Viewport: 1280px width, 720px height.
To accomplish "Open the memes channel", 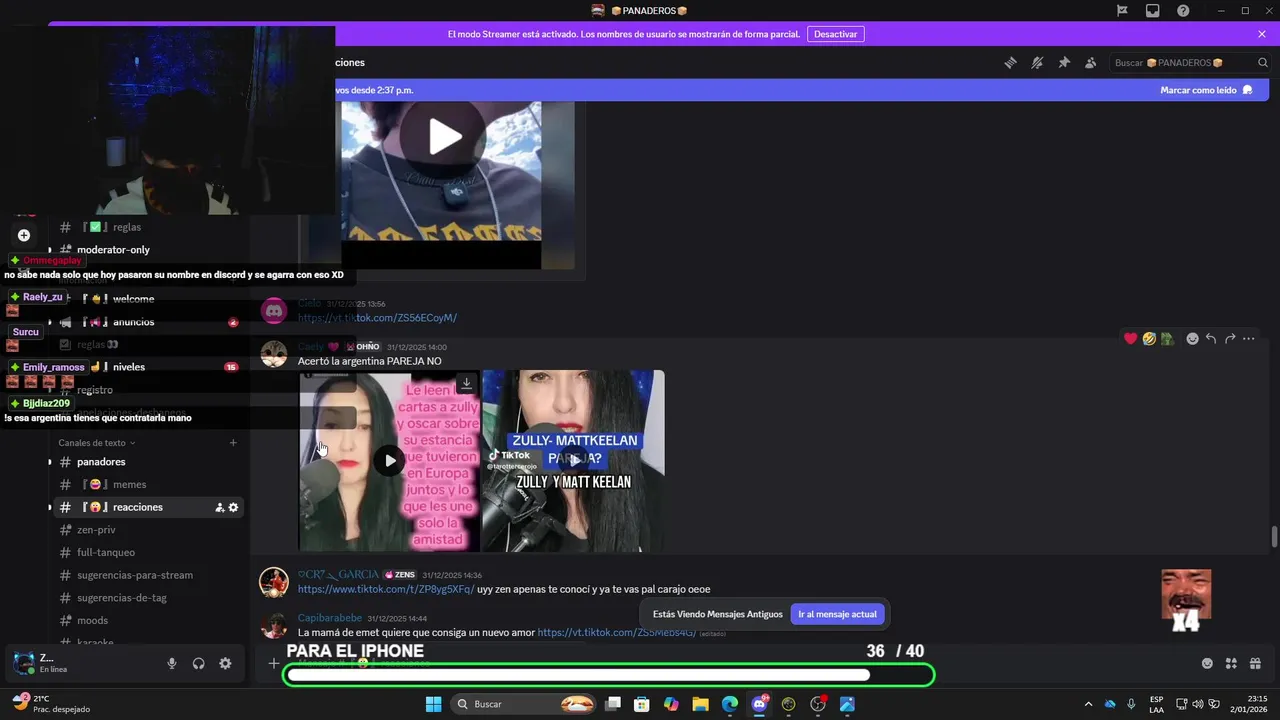I will [147, 485].
